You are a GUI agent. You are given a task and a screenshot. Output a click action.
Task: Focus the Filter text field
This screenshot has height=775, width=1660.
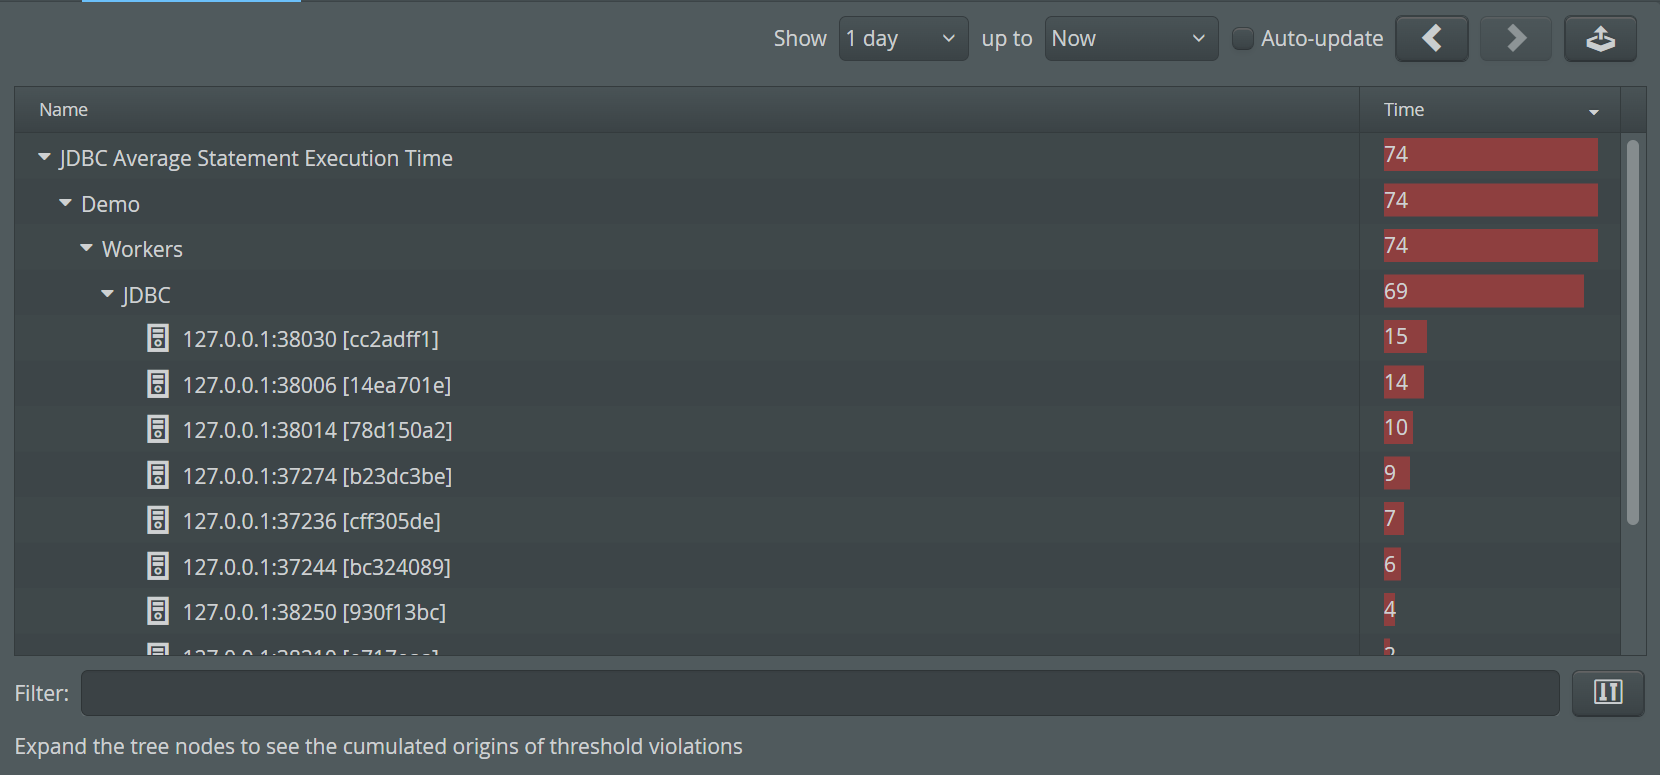tap(819, 693)
